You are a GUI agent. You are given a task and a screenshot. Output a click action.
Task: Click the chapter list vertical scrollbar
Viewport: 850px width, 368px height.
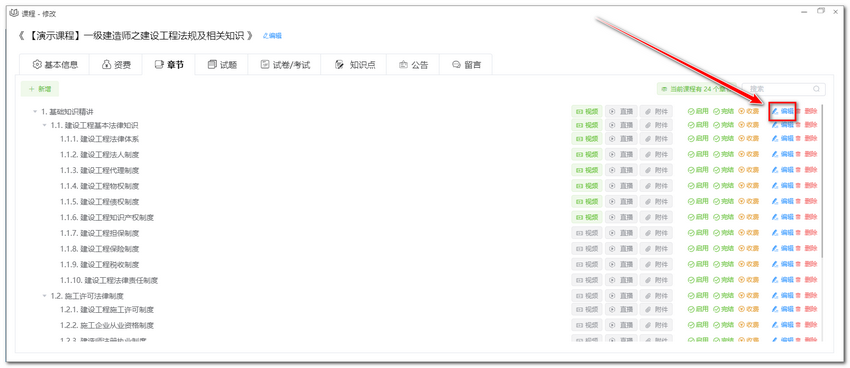[822, 182]
